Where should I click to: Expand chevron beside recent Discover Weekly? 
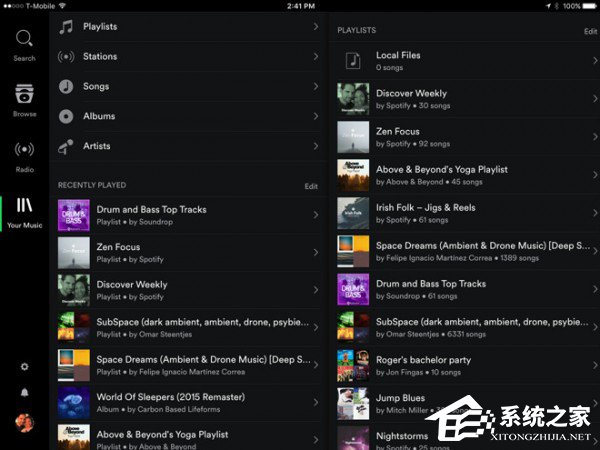[x=316, y=290]
